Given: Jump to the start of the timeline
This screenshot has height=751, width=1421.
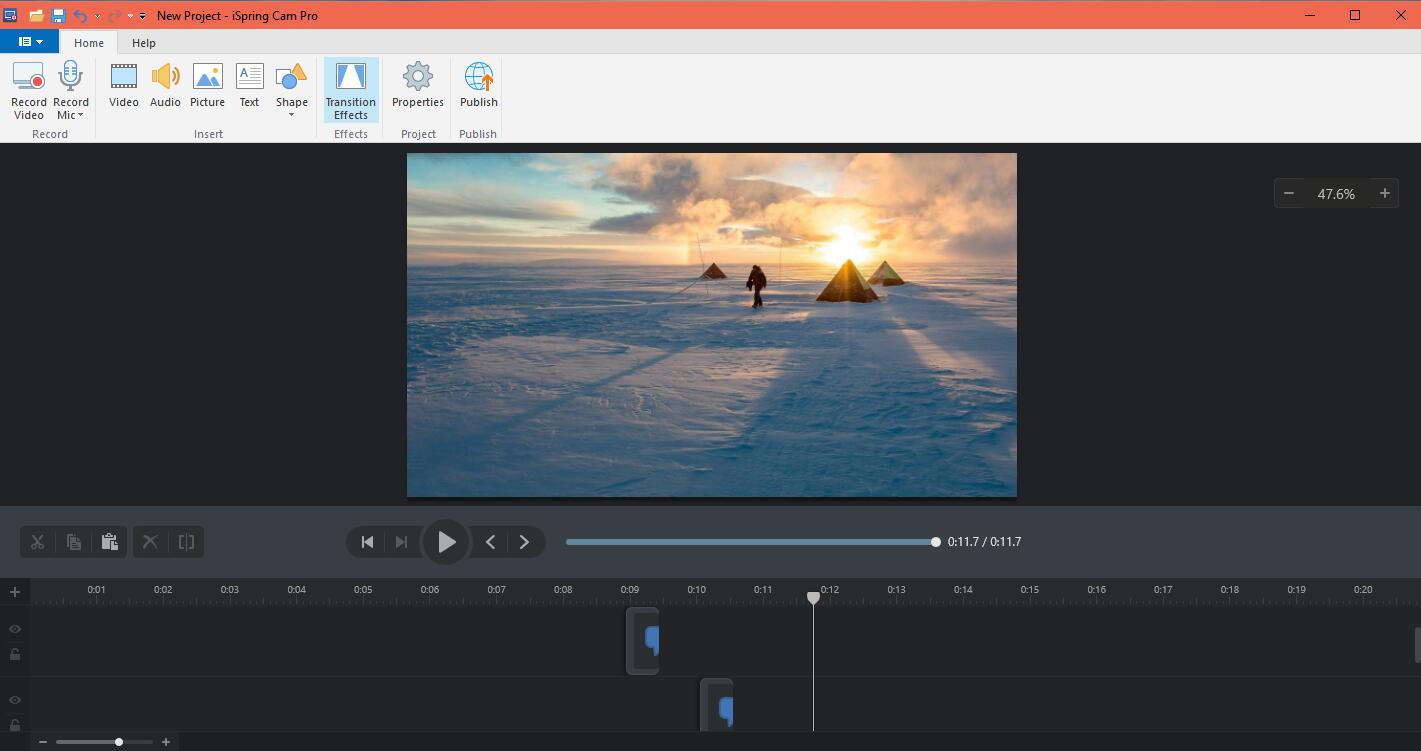Looking at the screenshot, I should pos(367,542).
